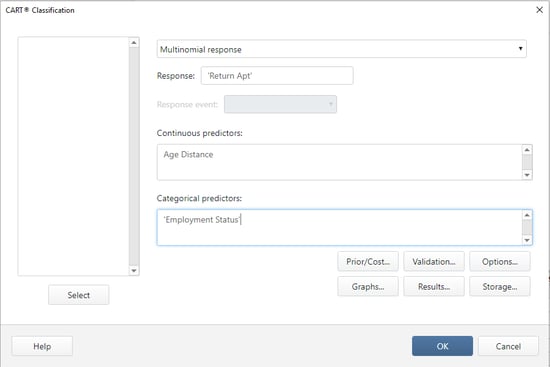Image resolution: width=550 pixels, height=367 pixels.
Task: Open the Multinomial response dropdown
Action: [341, 49]
